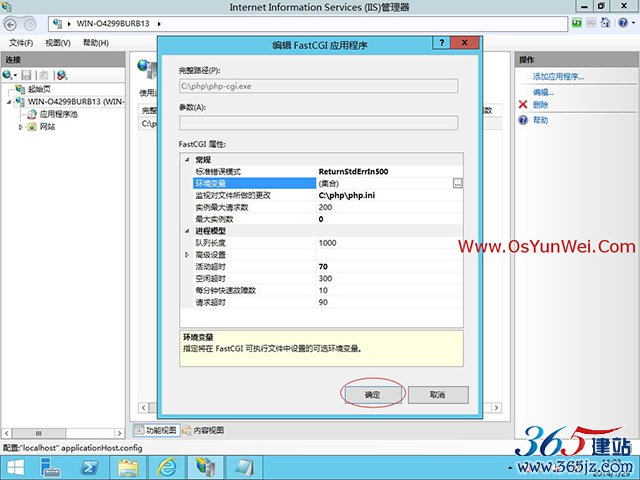The height and width of the screenshot is (480, 640).
Task: Collapse the 常规 property group
Action: point(187,160)
